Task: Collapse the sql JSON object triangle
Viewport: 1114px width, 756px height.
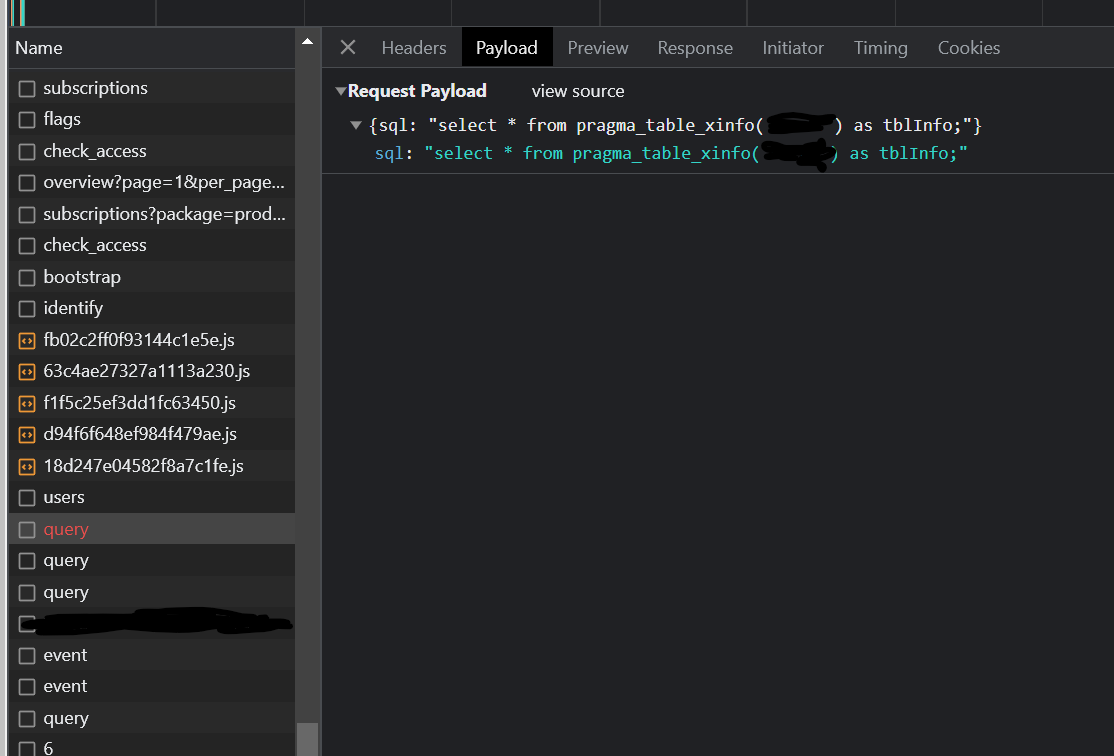Action: pyautogui.click(x=356, y=125)
